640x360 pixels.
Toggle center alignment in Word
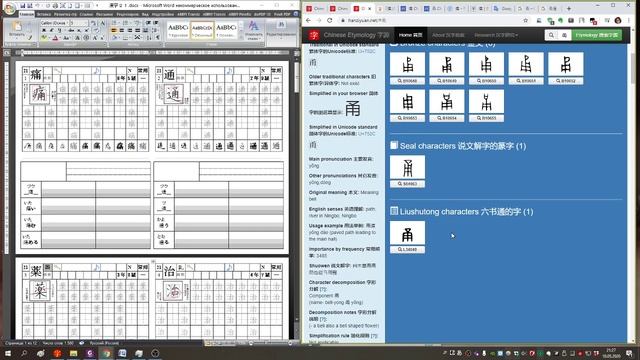click(x=122, y=30)
